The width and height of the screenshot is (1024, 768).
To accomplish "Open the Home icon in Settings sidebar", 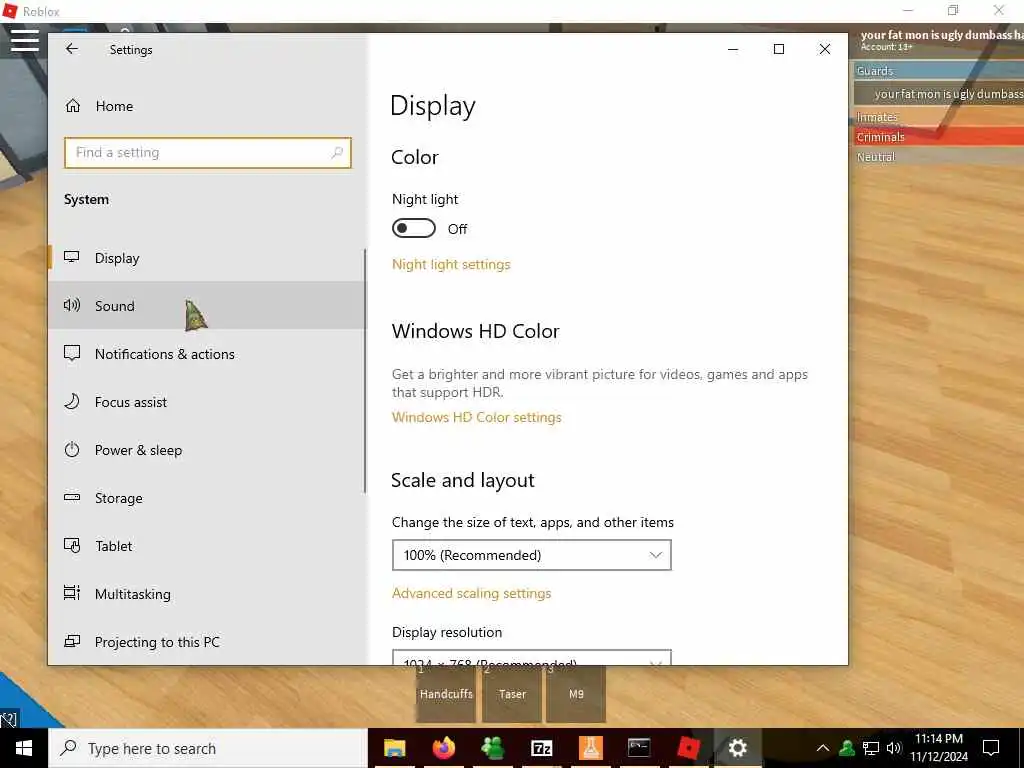I will (x=72, y=106).
